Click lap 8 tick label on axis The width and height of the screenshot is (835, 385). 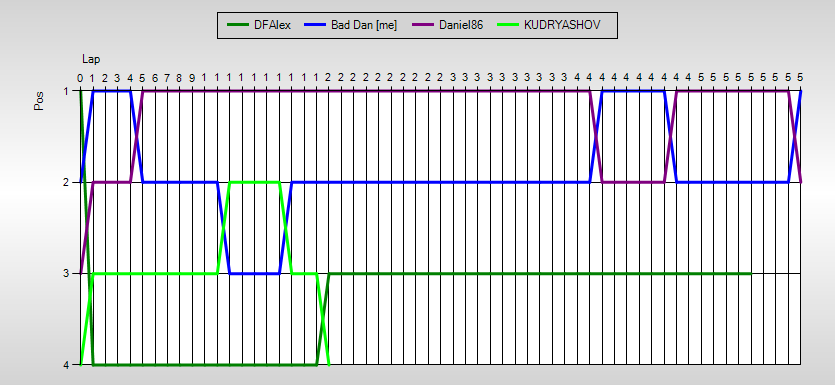click(179, 78)
